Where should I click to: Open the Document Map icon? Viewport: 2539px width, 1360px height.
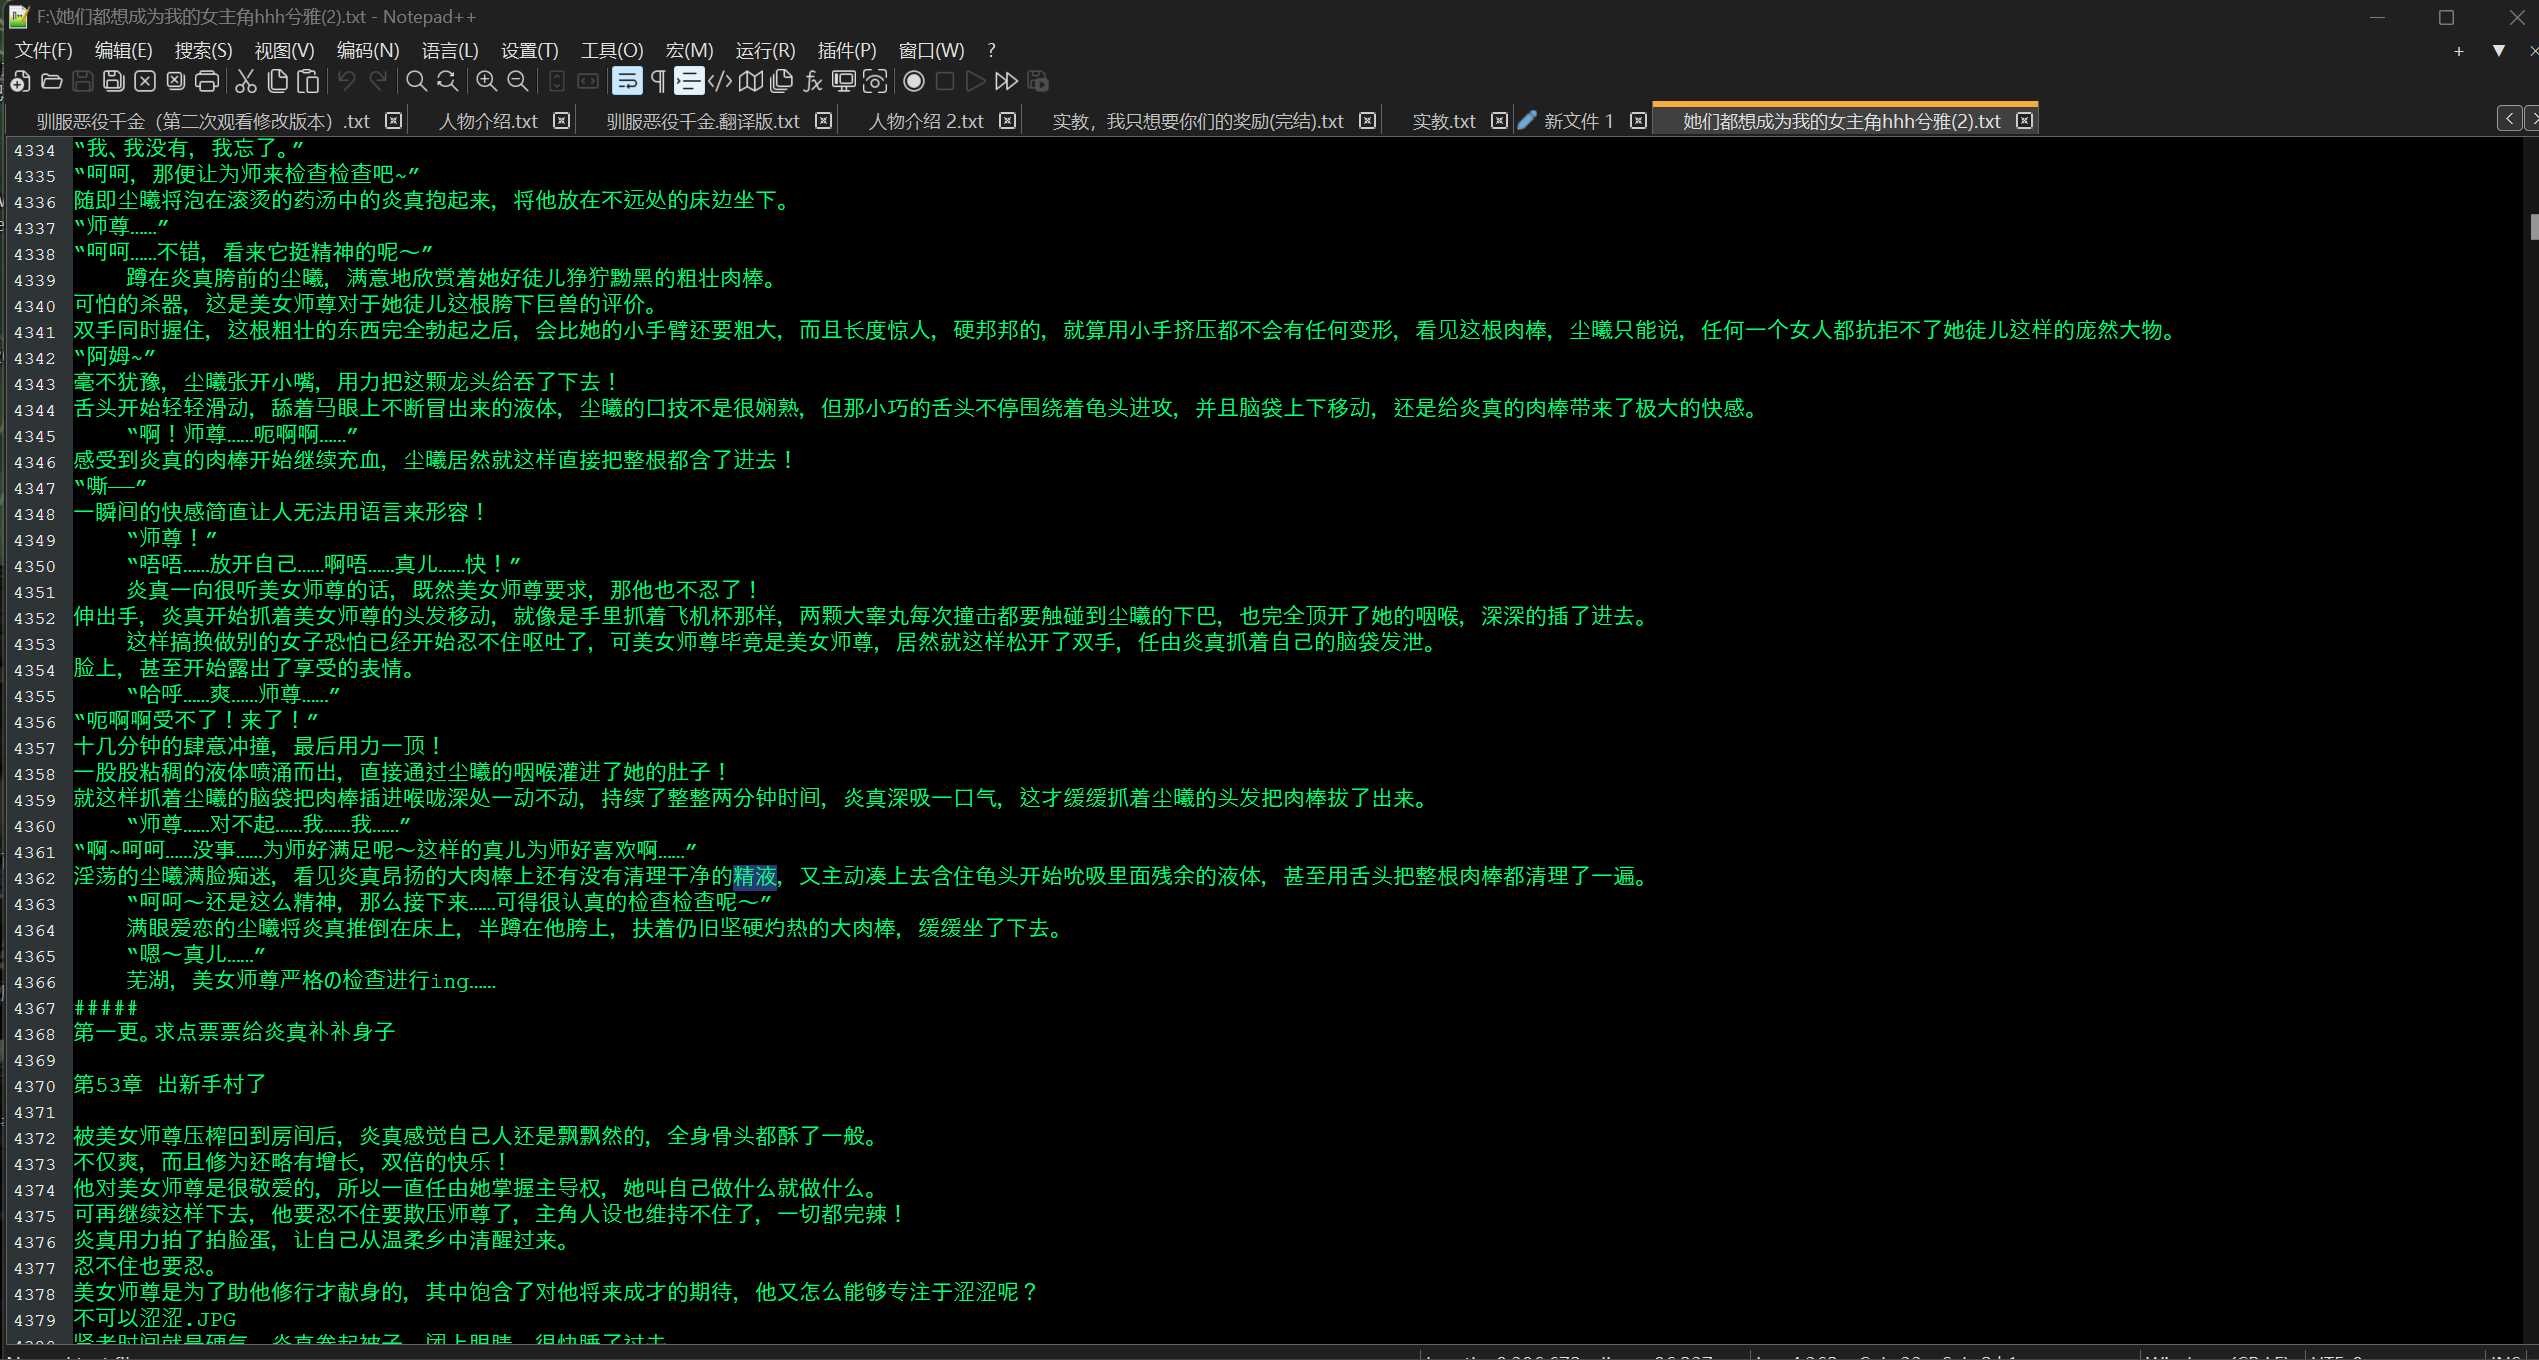click(751, 81)
